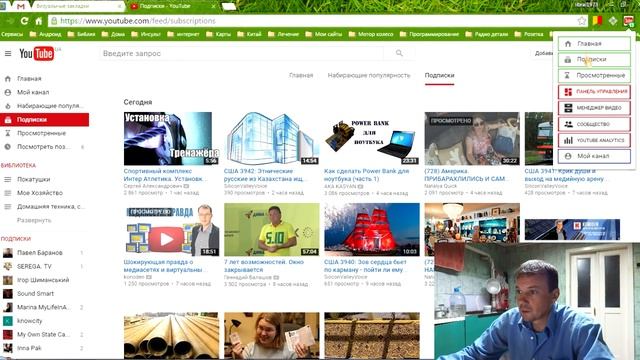Open the США 3940: Зов сердца title
This screenshot has width=640, height=360.
coord(365,266)
